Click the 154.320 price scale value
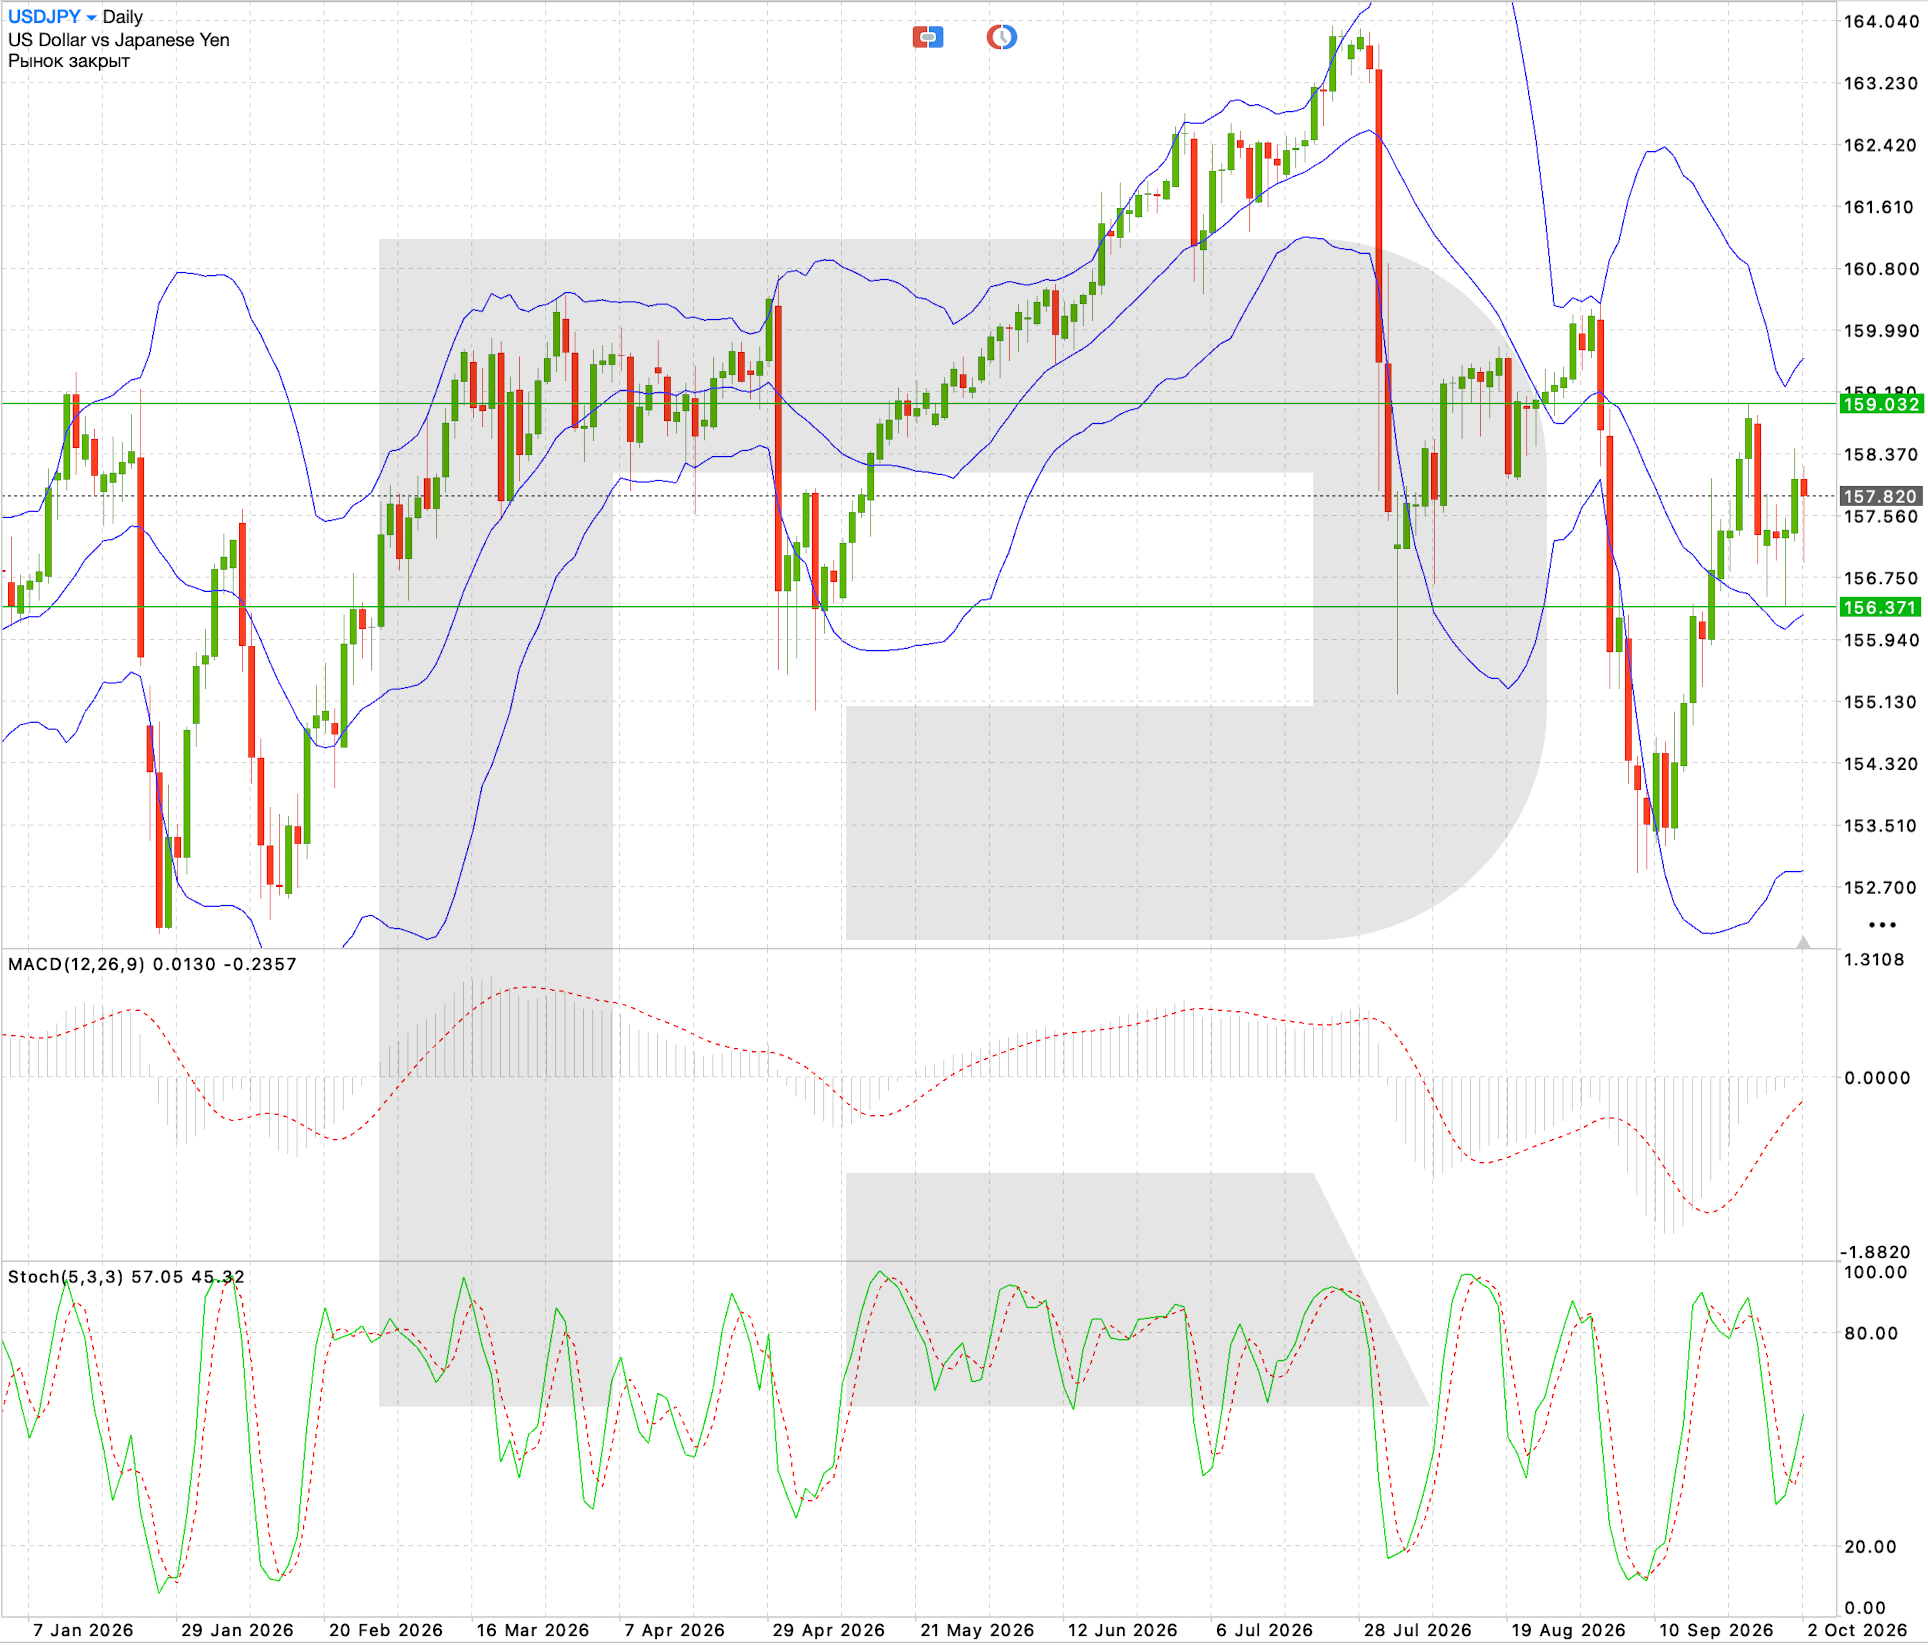This screenshot has height=1646, width=1928. point(1881,764)
